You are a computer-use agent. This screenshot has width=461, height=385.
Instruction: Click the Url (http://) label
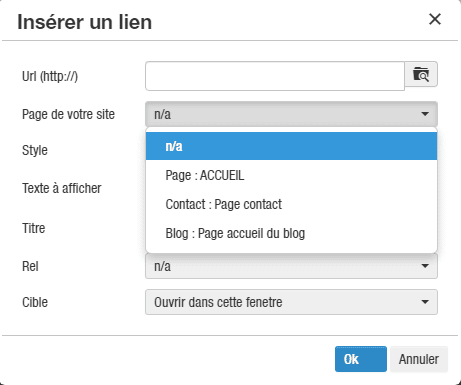pyautogui.click(x=50, y=76)
